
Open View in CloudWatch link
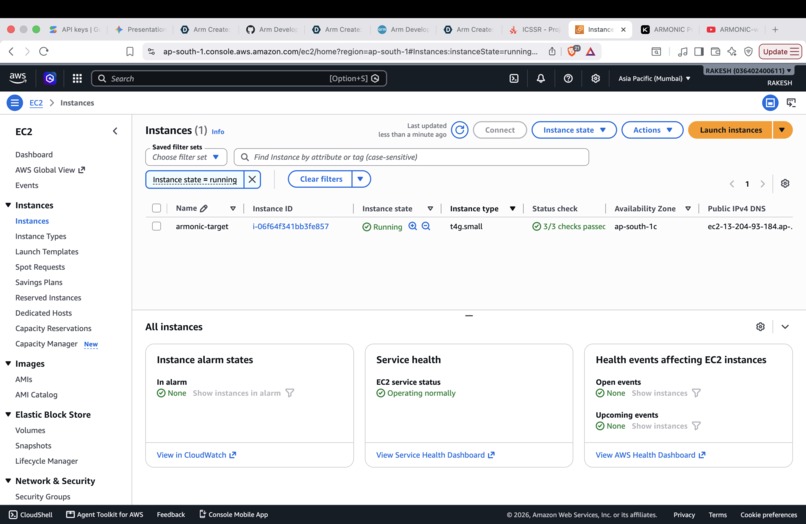(x=196, y=455)
